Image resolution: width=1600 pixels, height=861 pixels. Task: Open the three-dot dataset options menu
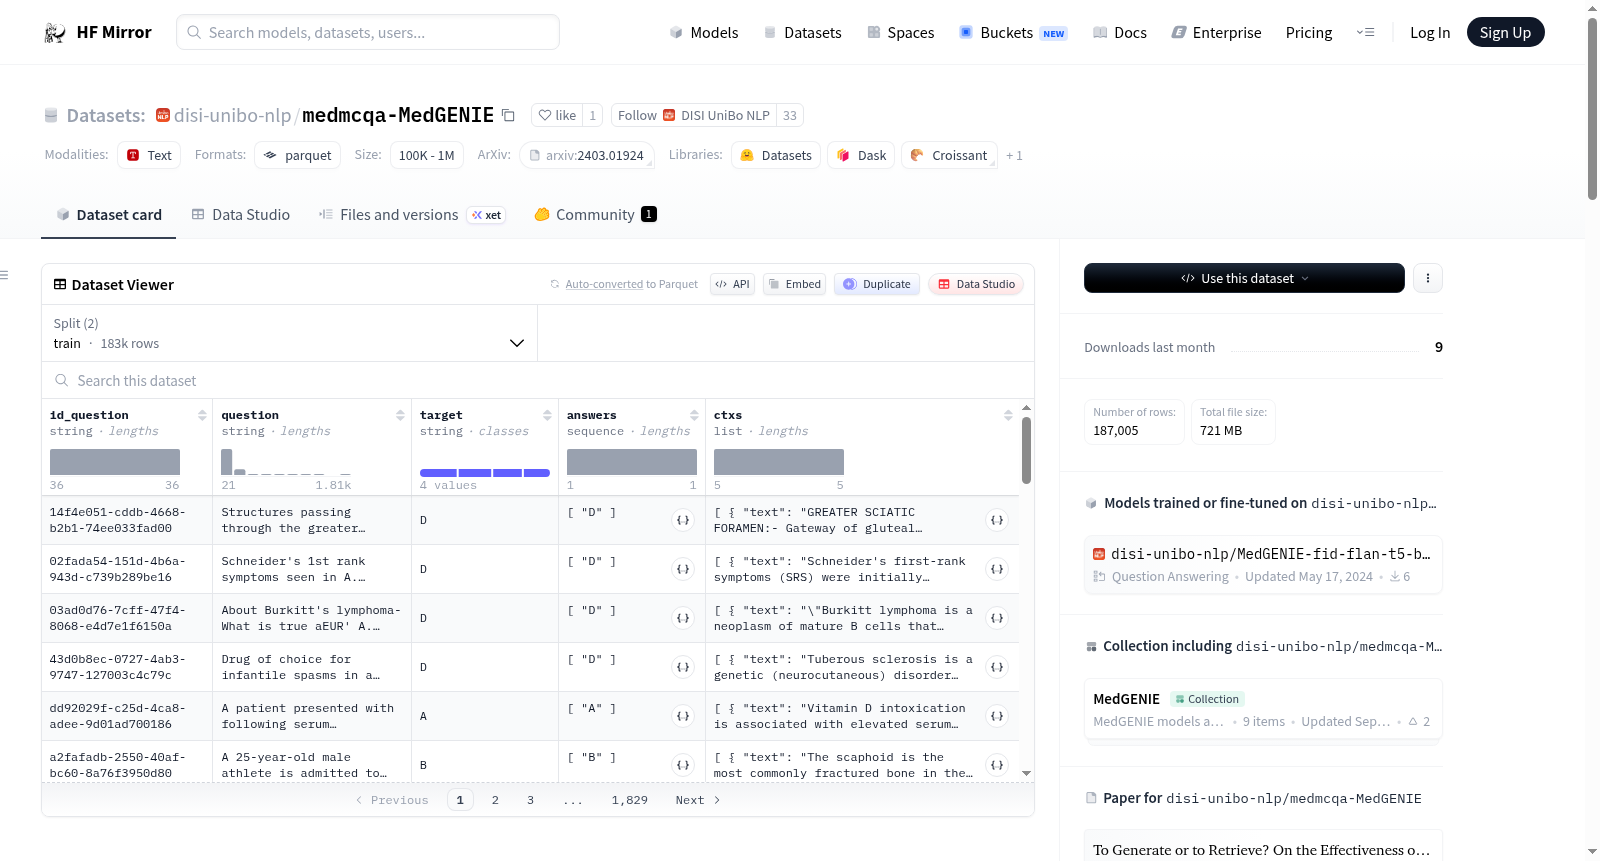[x=1428, y=278]
